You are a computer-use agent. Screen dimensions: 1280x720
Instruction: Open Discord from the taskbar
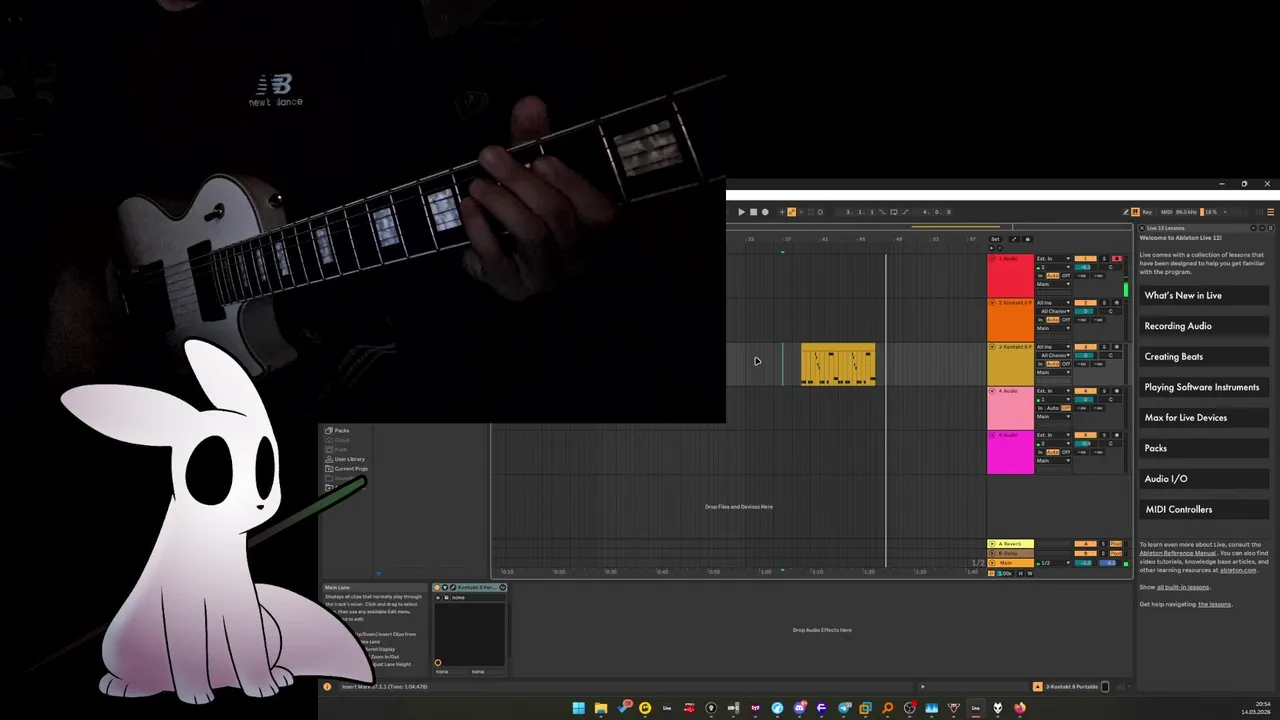point(800,708)
